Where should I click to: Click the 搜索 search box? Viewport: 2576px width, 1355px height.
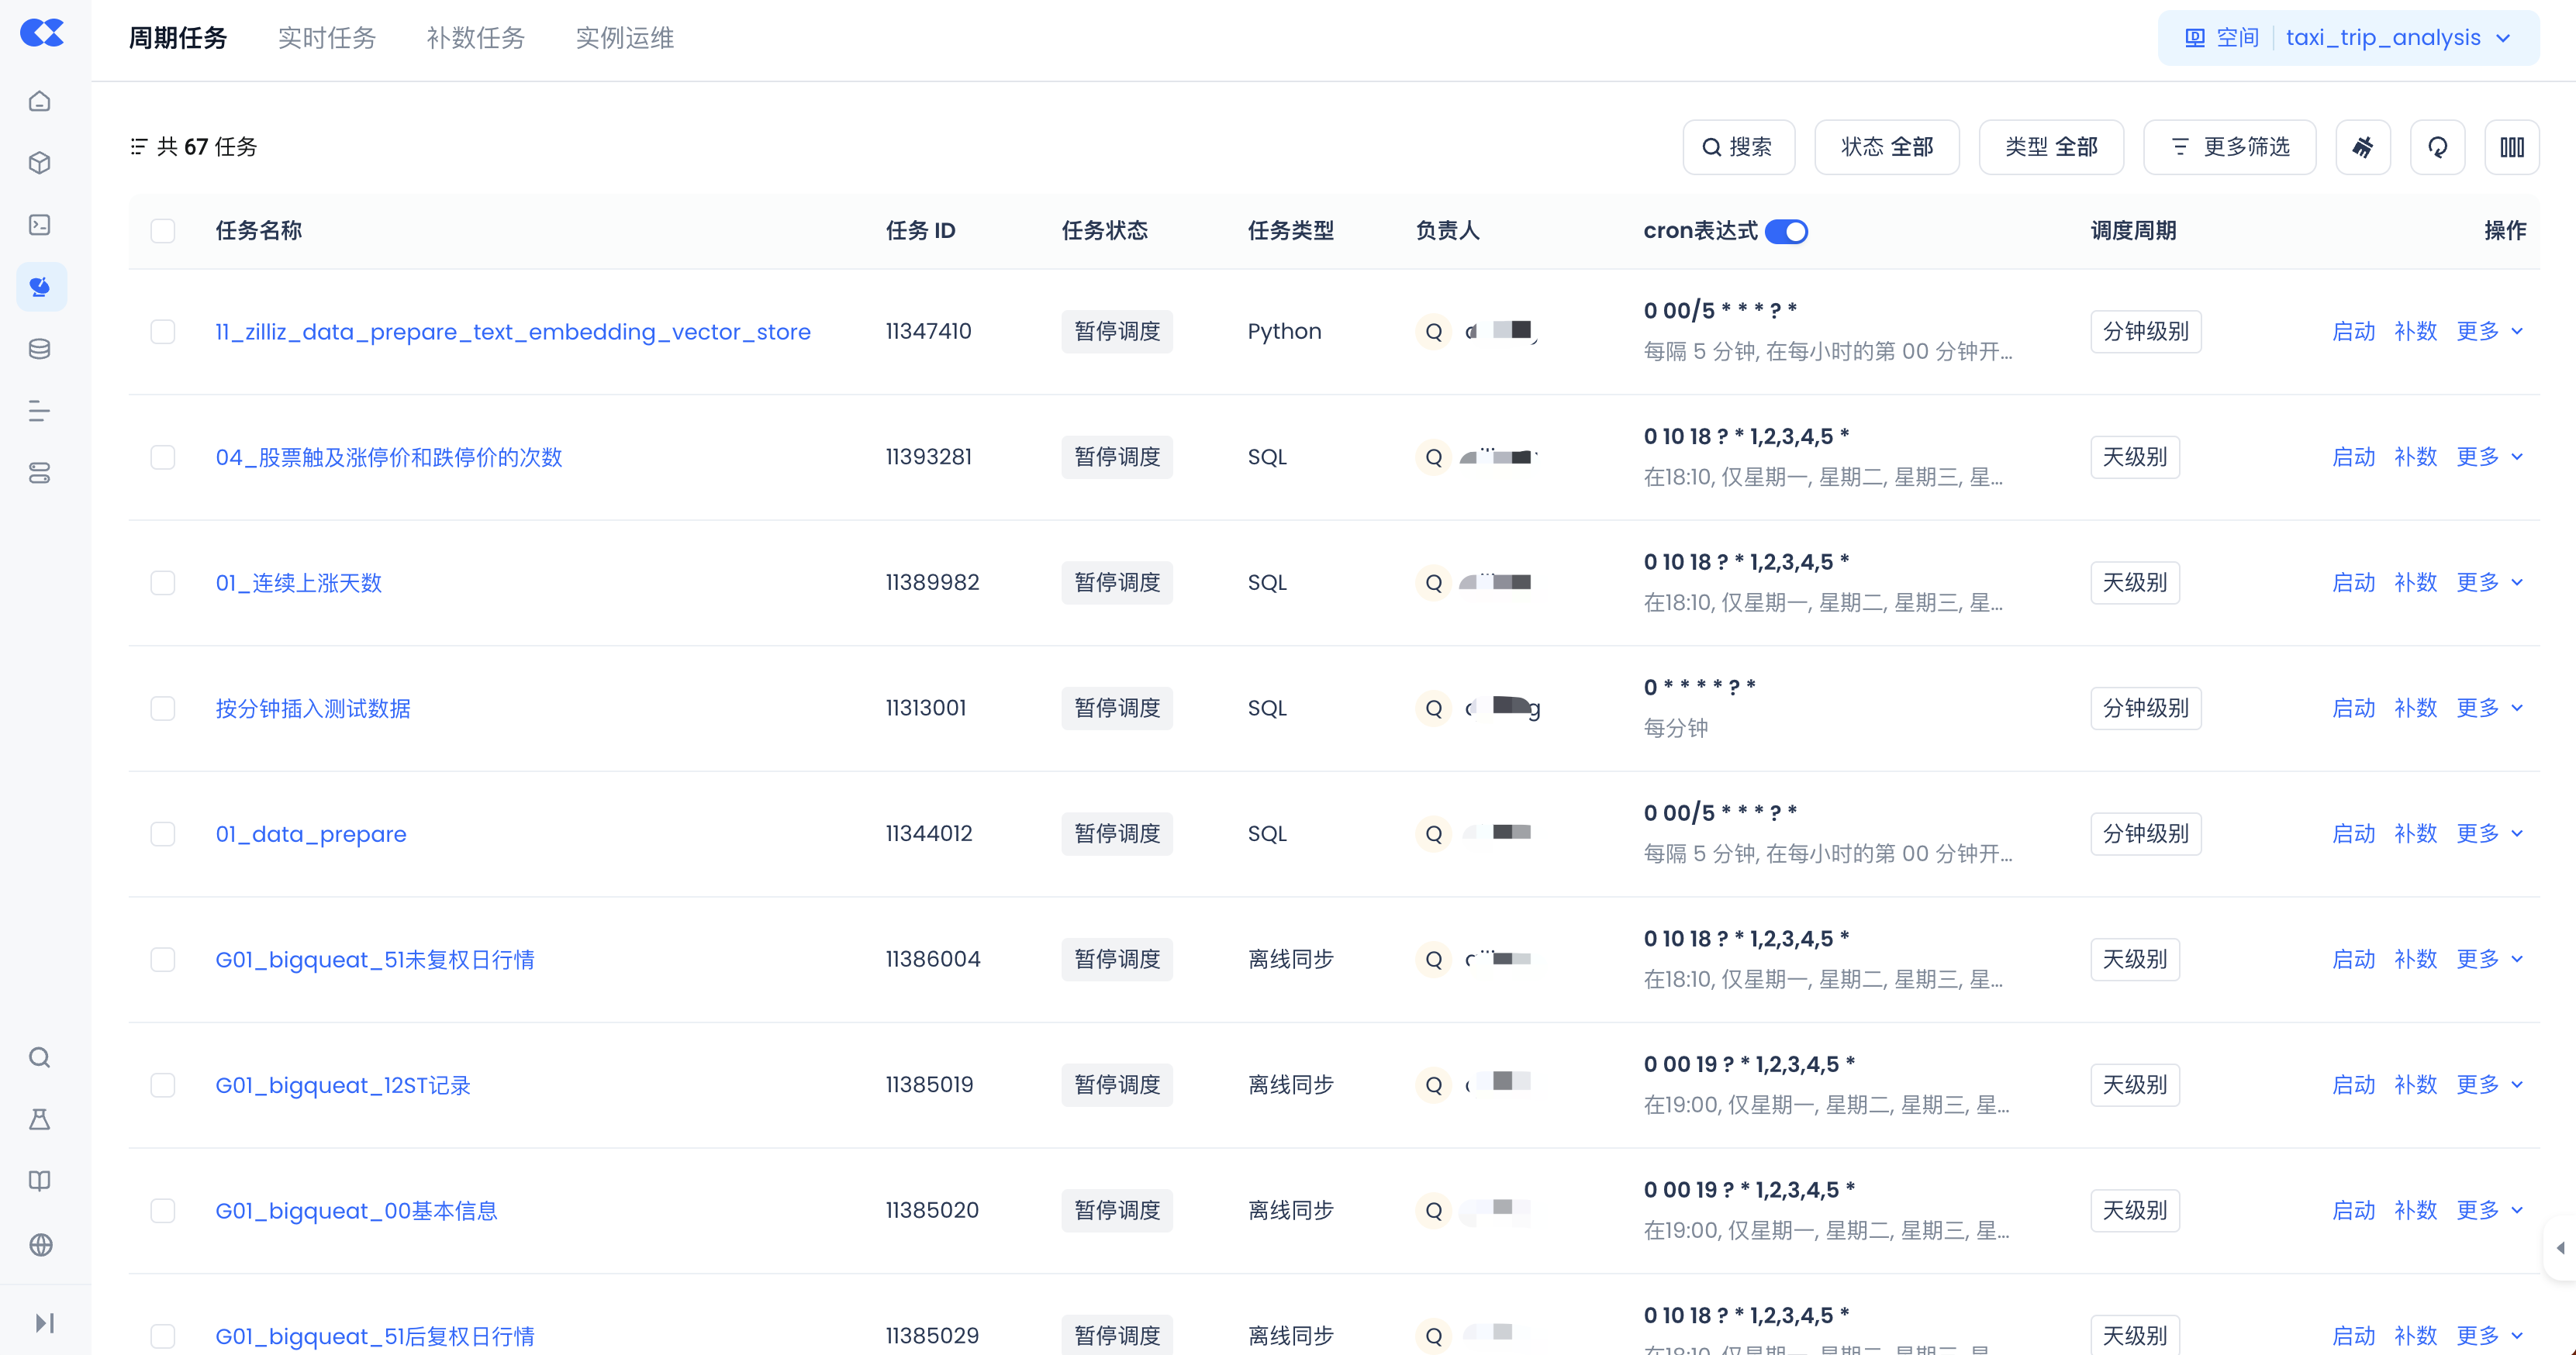[1738, 147]
